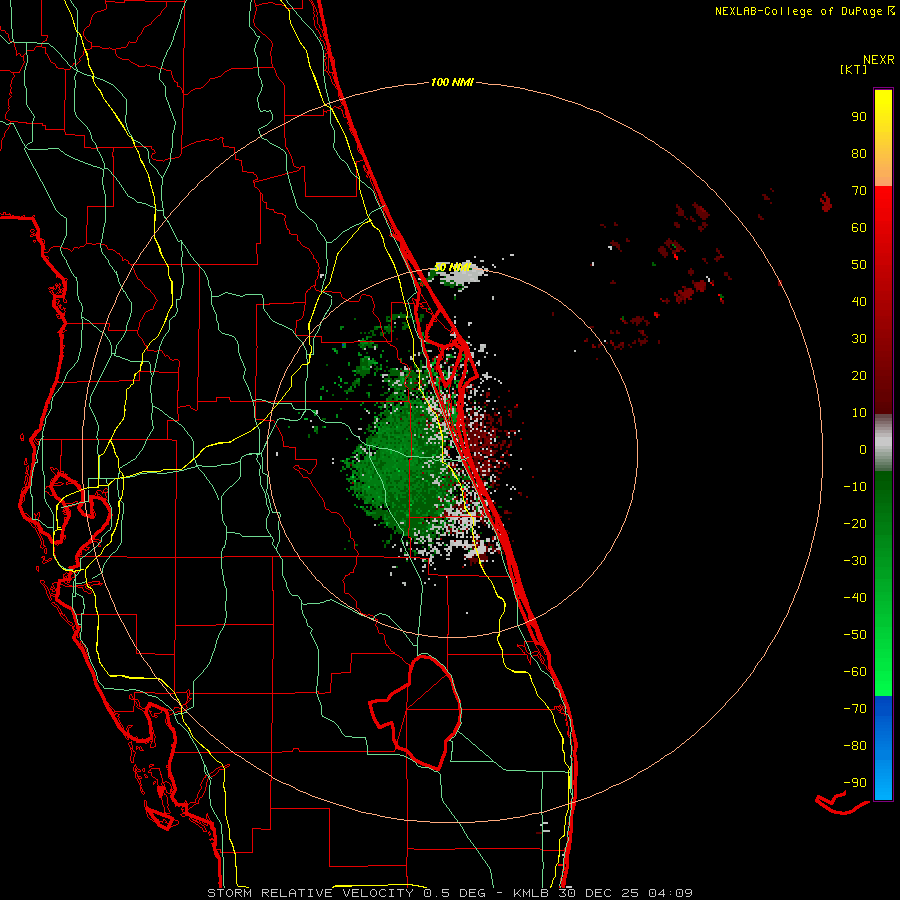900x900 pixels.
Task: Click the -70 value on the velocity scale
Action: point(855,709)
